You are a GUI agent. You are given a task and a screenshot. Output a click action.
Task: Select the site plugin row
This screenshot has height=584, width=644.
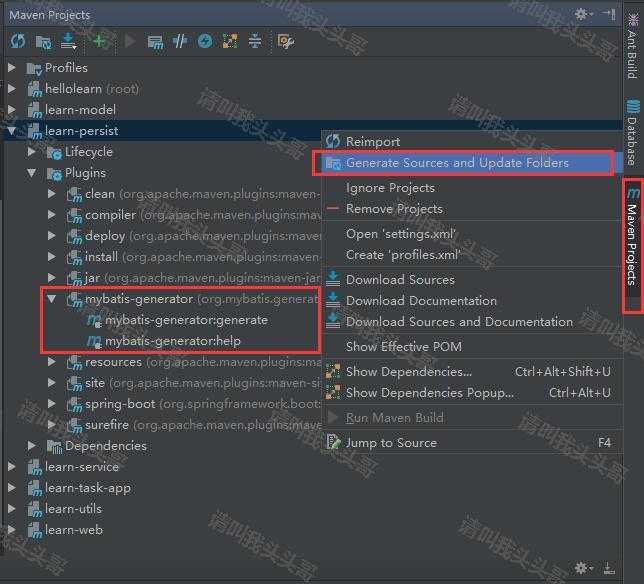(x=194, y=383)
